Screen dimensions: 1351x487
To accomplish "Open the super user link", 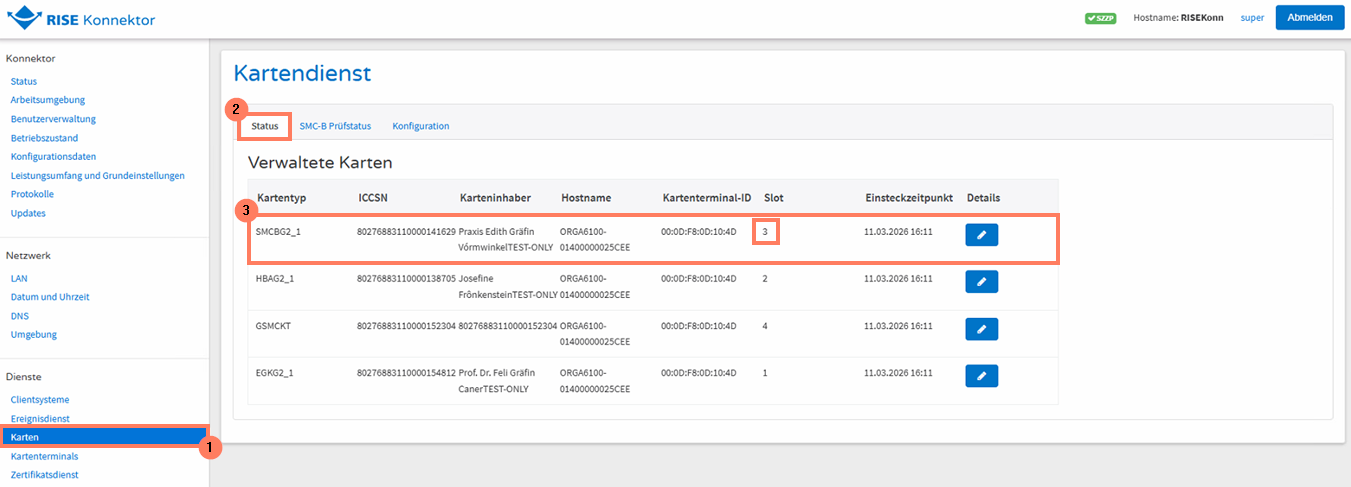I will click(1252, 18).
